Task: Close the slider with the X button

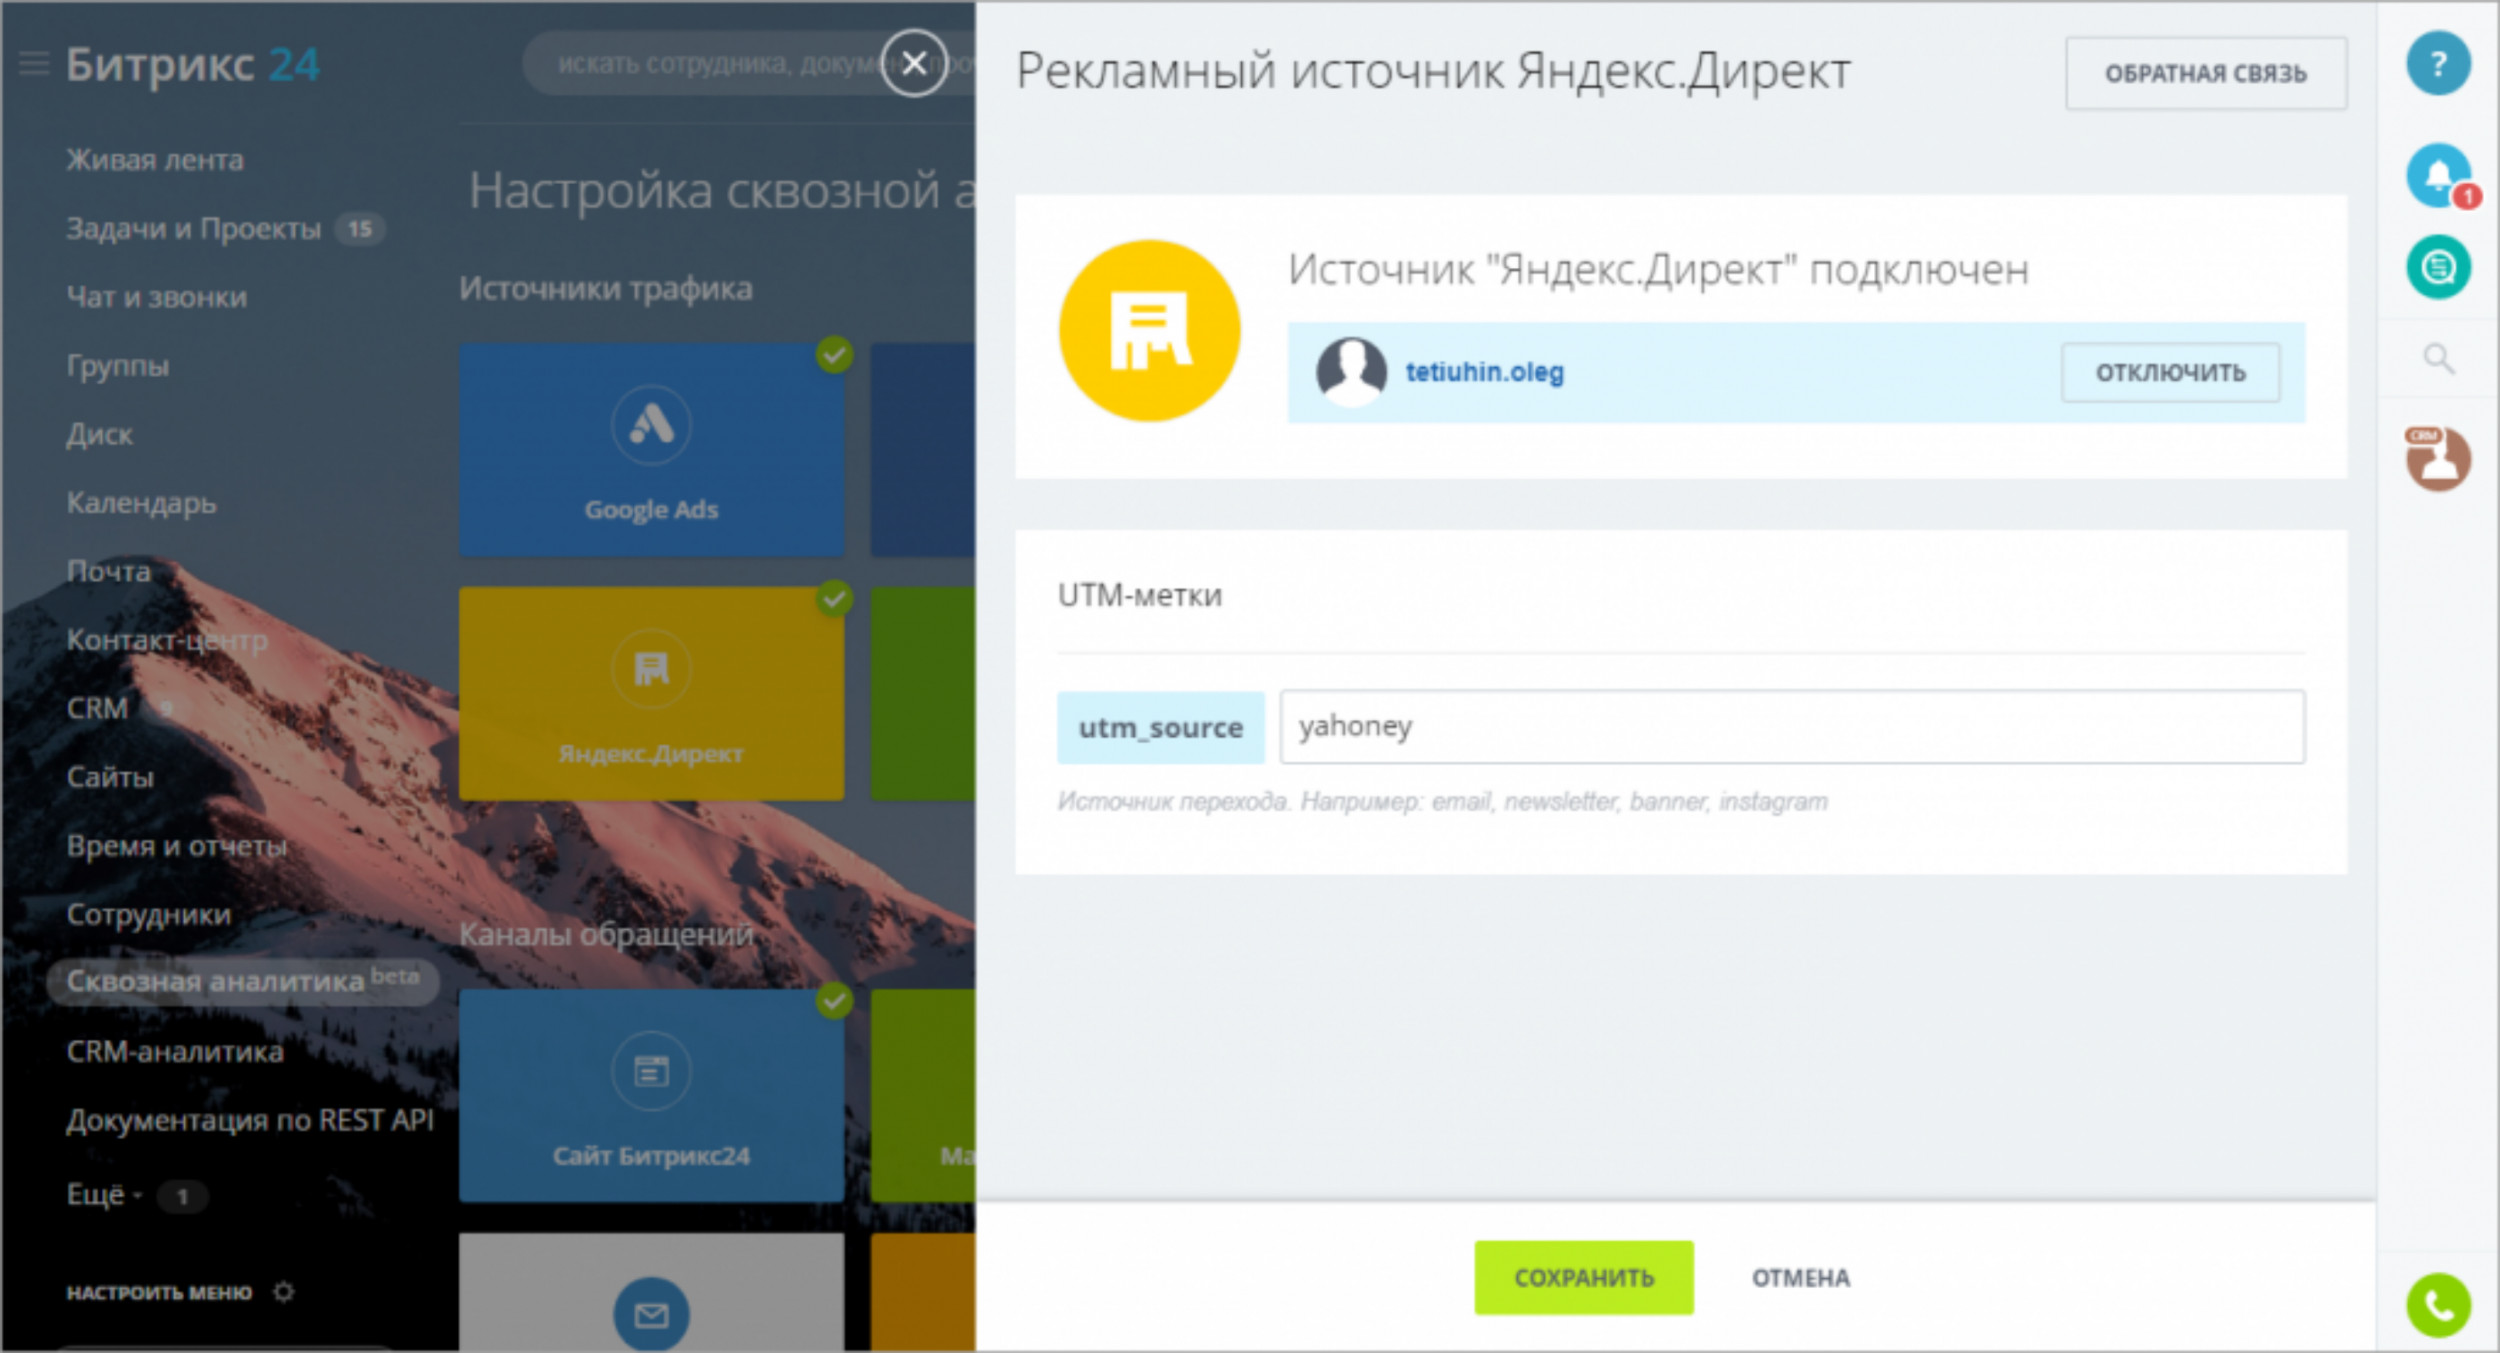Action: click(913, 63)
